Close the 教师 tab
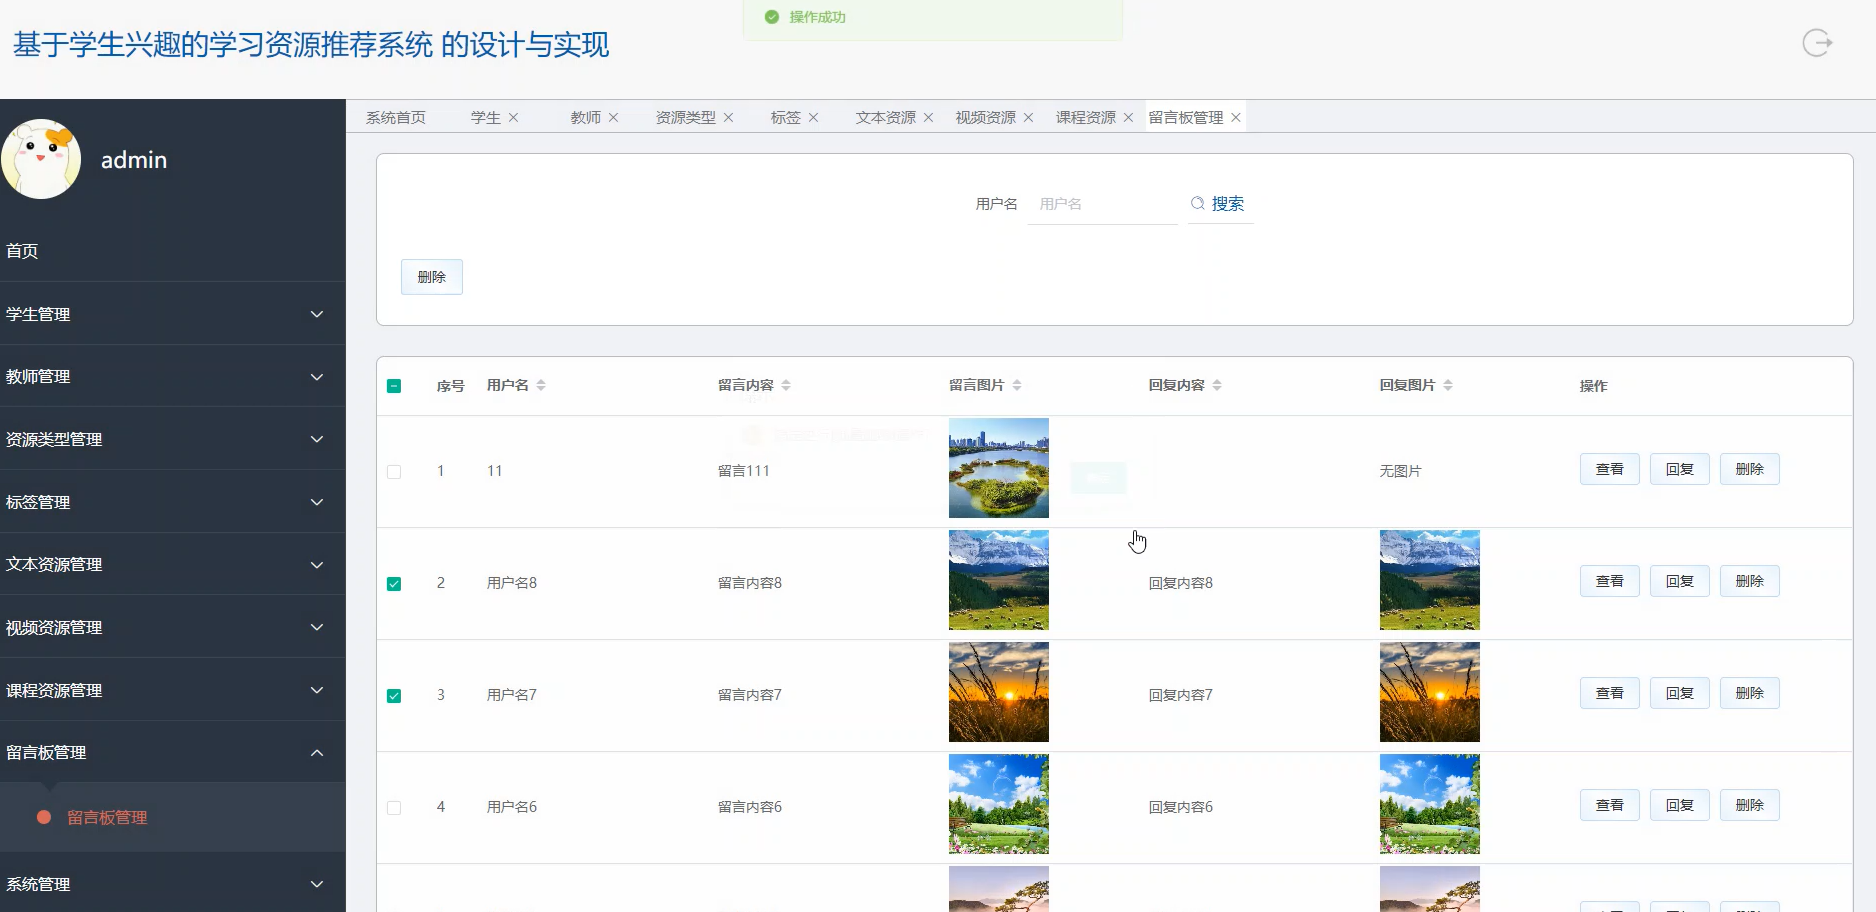This screenshot has width=1876, height=912. tap(613, 117)
